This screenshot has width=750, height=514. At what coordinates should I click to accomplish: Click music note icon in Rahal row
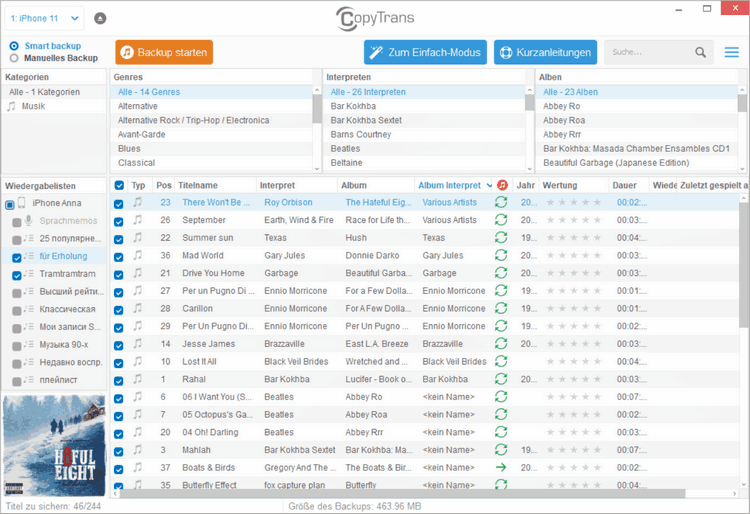(x=138, y=379)
